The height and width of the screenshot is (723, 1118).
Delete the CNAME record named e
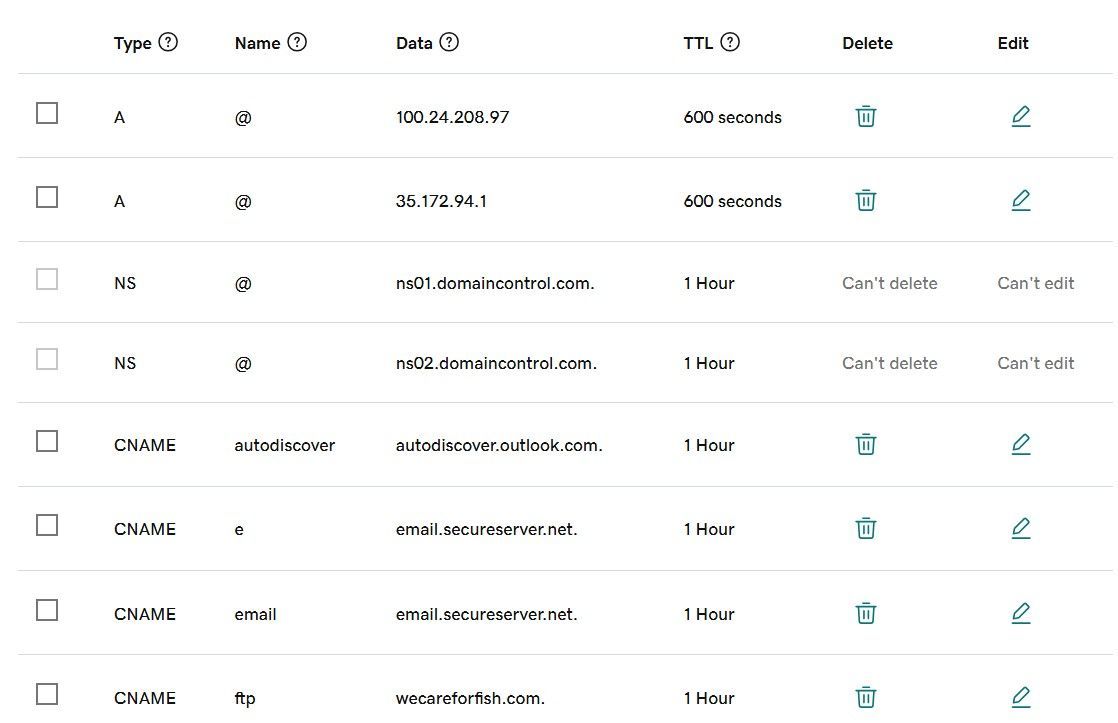tap(866, 528)
